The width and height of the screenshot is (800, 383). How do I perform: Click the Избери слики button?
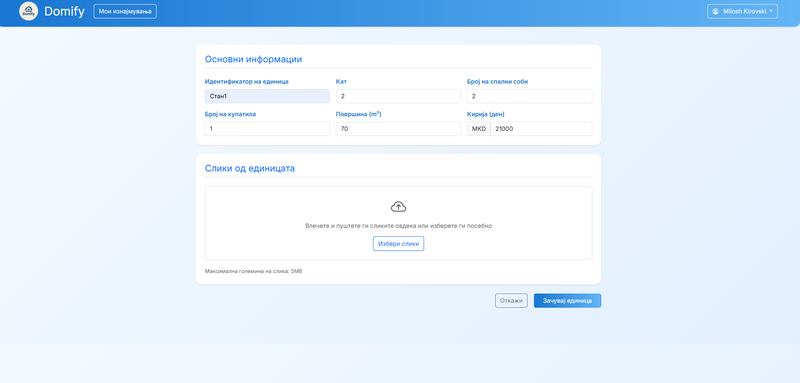[398, 244]
